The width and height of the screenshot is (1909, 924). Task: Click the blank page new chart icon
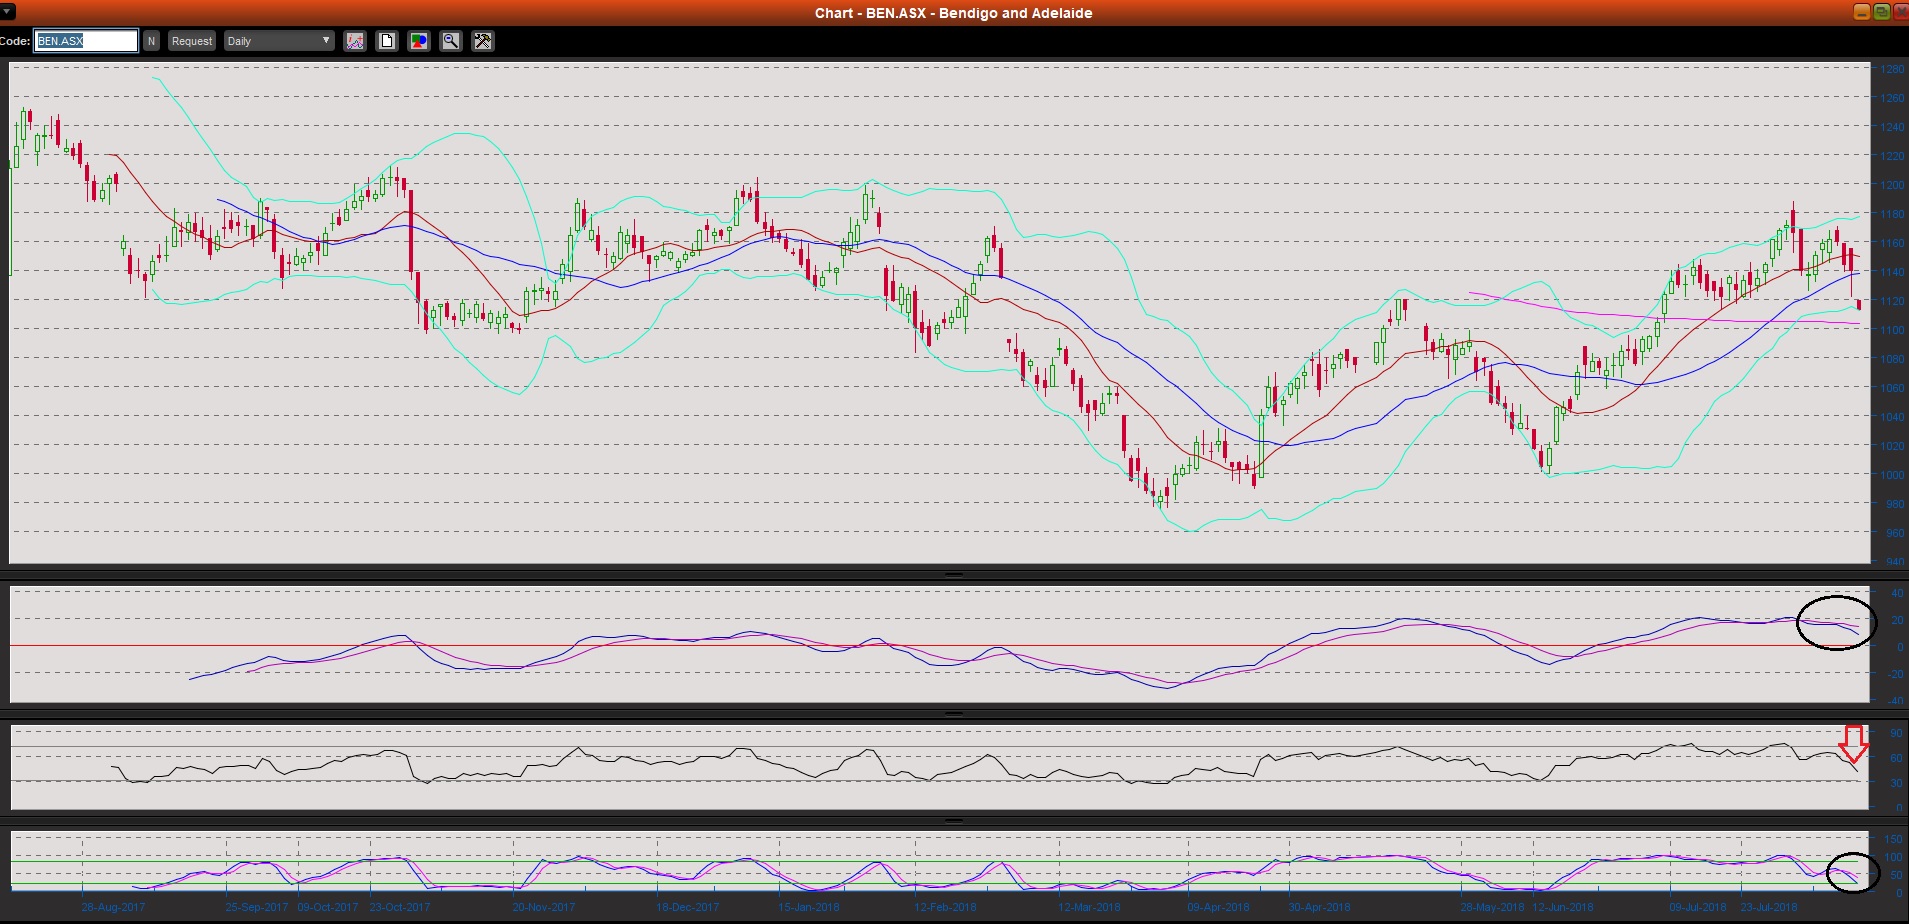(x=387, y=41)
